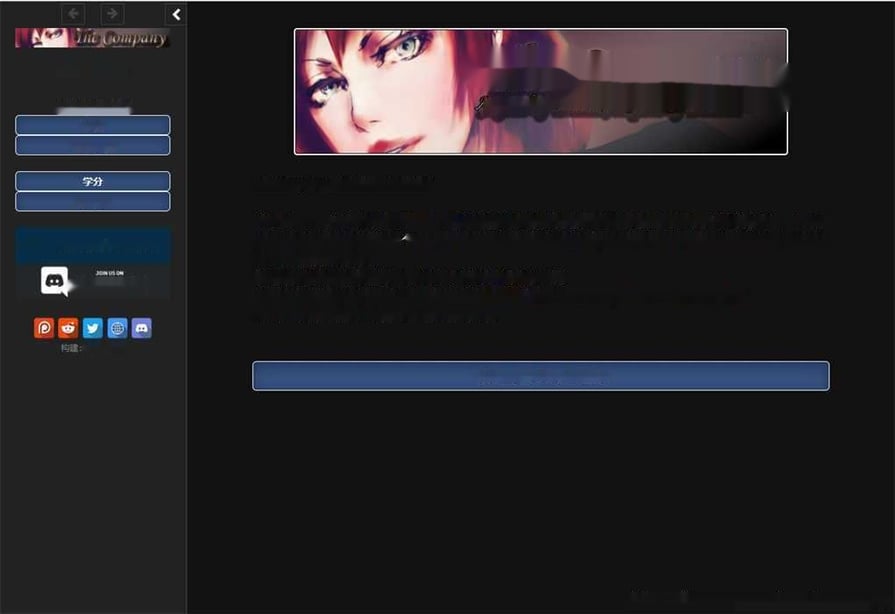This screenshot has height=614, width=895.
Task: Select the second navigation button in the sidebar
Action: pyautogui.click(x=92, y=144)
